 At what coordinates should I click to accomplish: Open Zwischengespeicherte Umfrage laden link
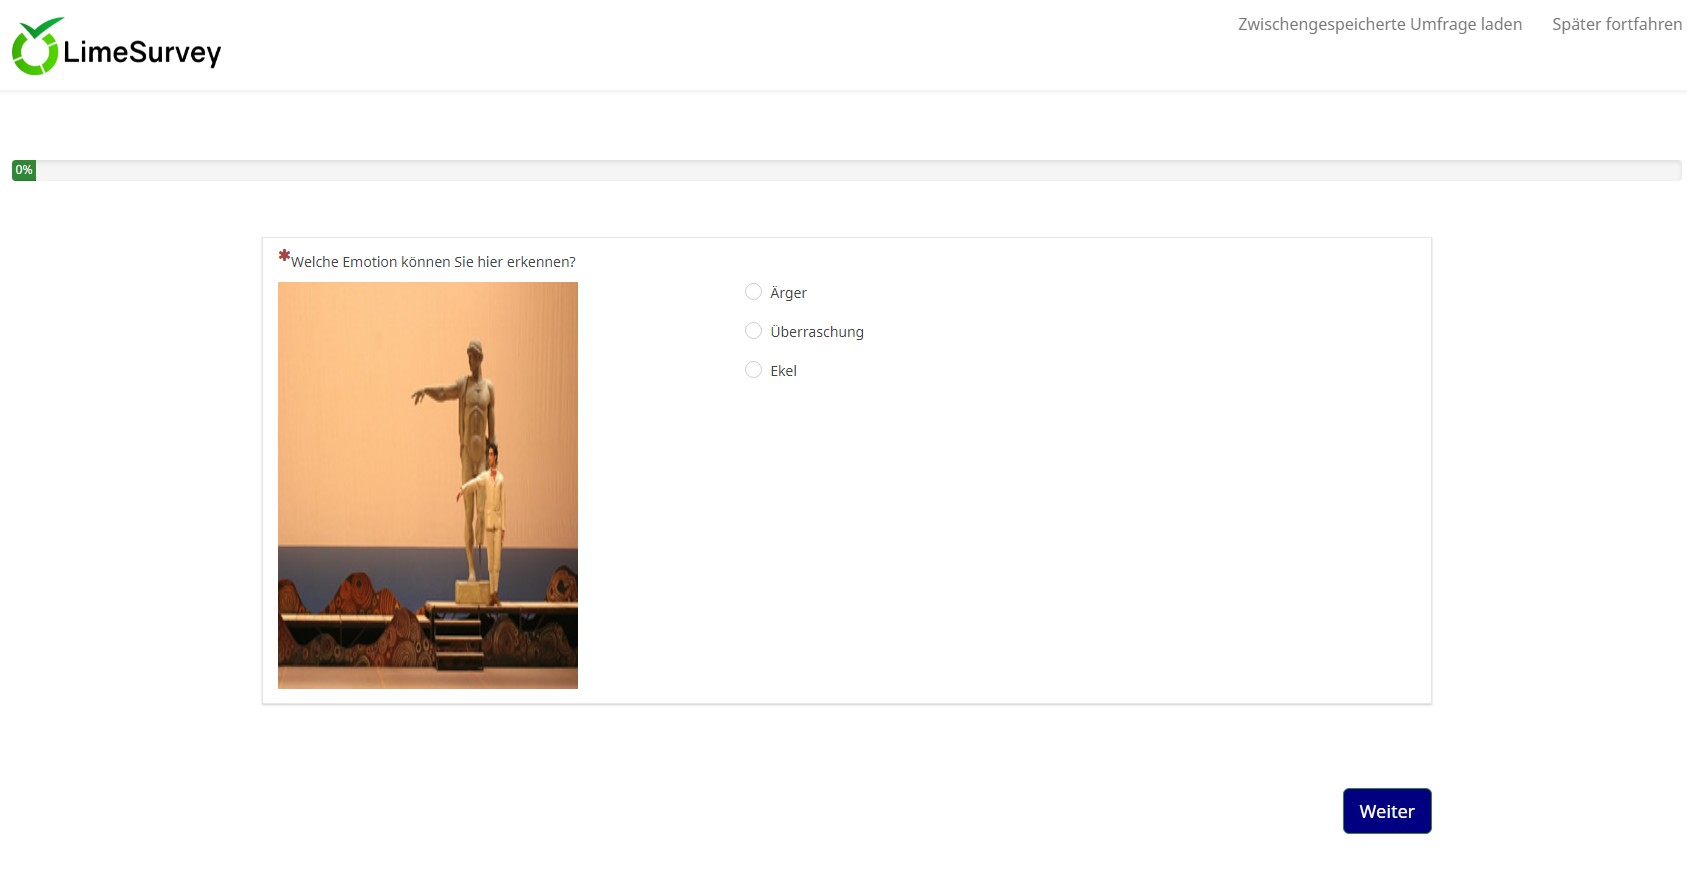pyautogui.click(x=1379, y=24)
